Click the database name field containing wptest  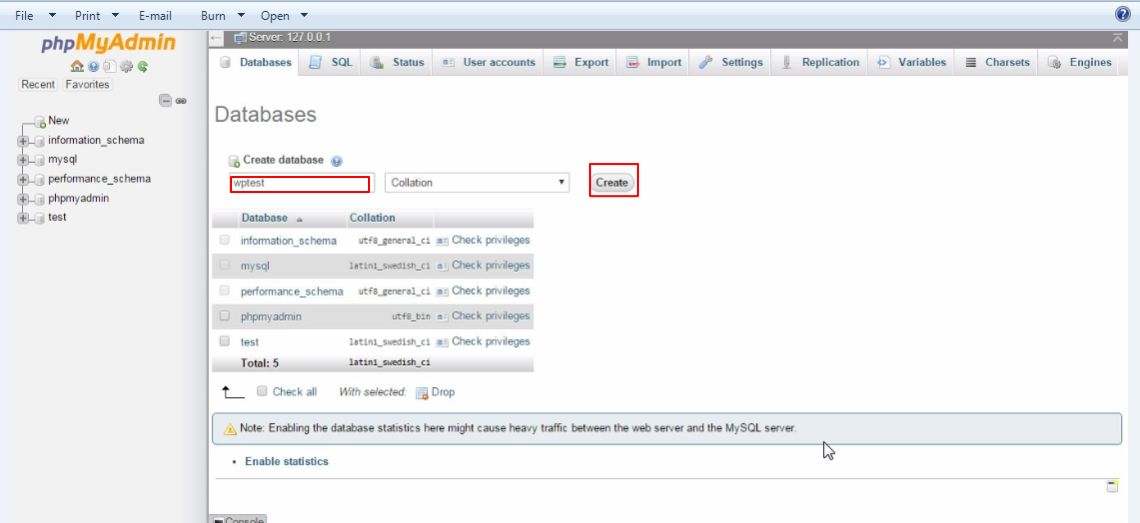point(299,184)
